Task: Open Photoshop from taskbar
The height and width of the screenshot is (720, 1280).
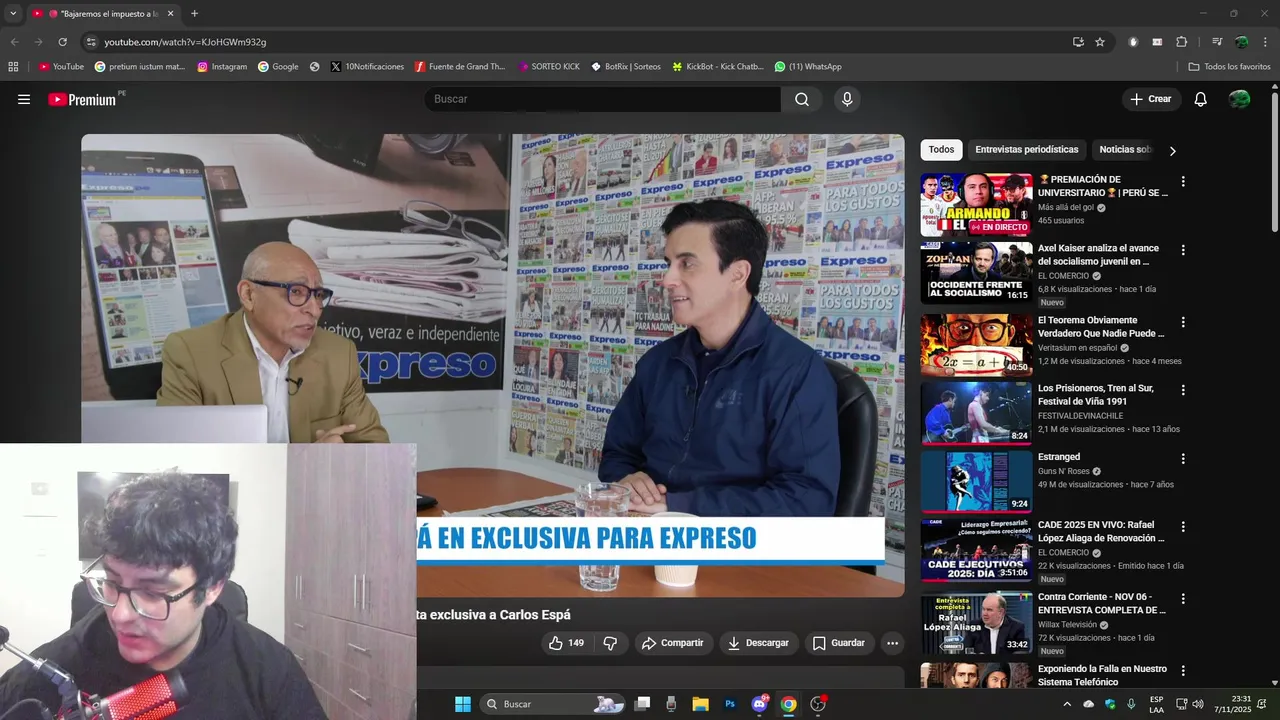Action: tap(730, 704)
